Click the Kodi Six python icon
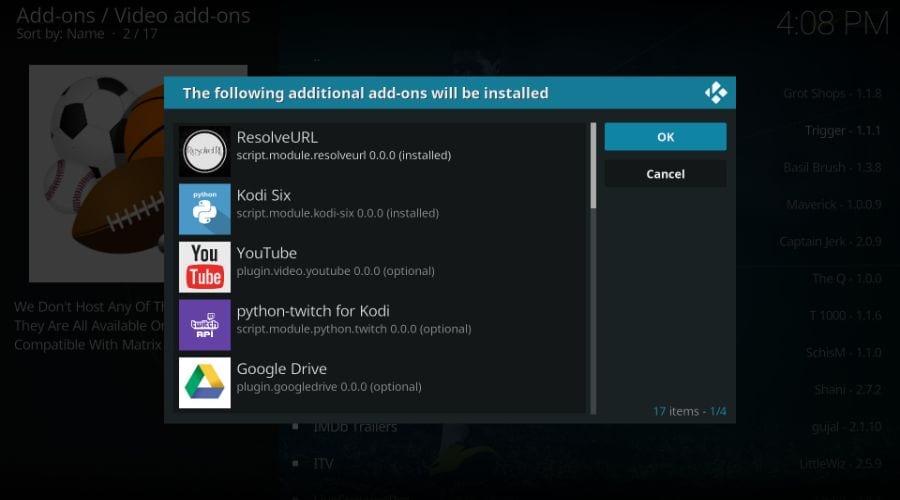Image resolution: width=900 pixels, height=500 pixels. tap(205, 209)
